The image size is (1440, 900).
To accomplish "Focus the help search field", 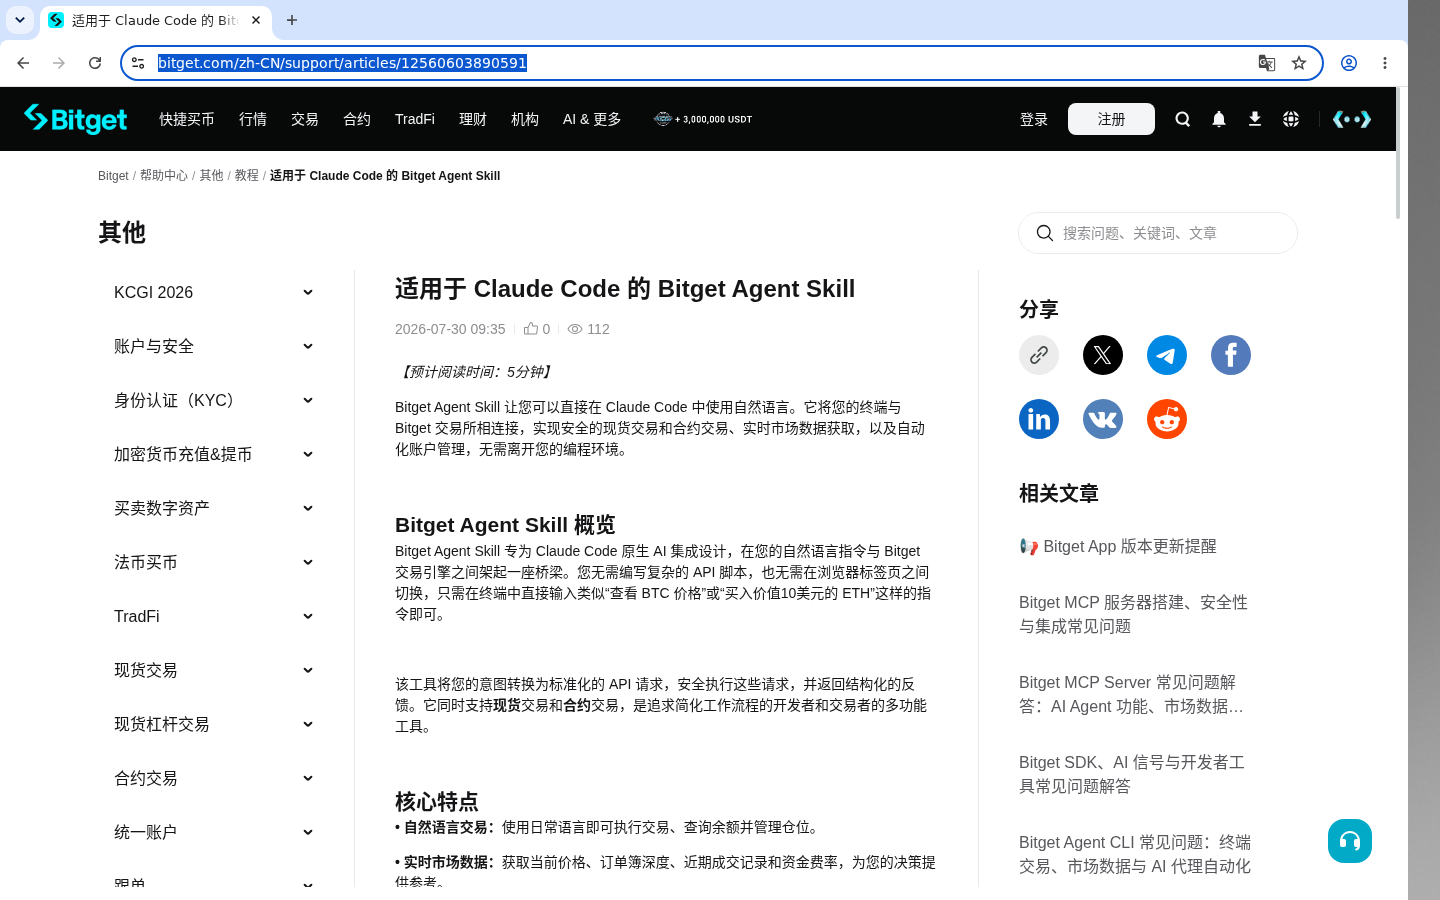I will pyautogui.click(x=1158, y=233).
